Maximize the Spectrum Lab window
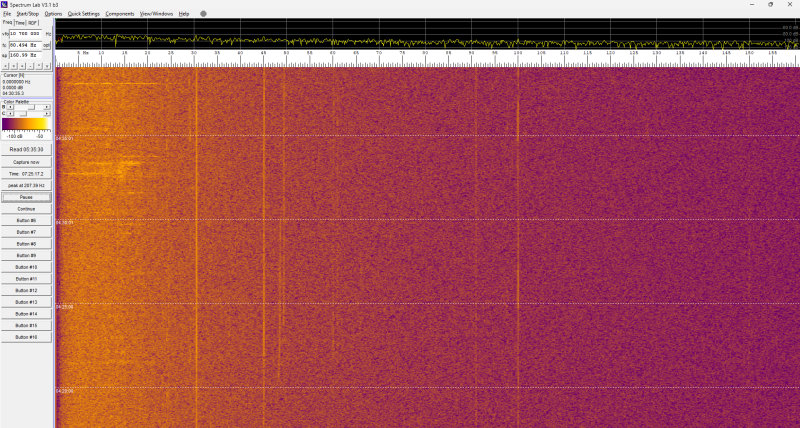The image size is (800, 428). 770,5
